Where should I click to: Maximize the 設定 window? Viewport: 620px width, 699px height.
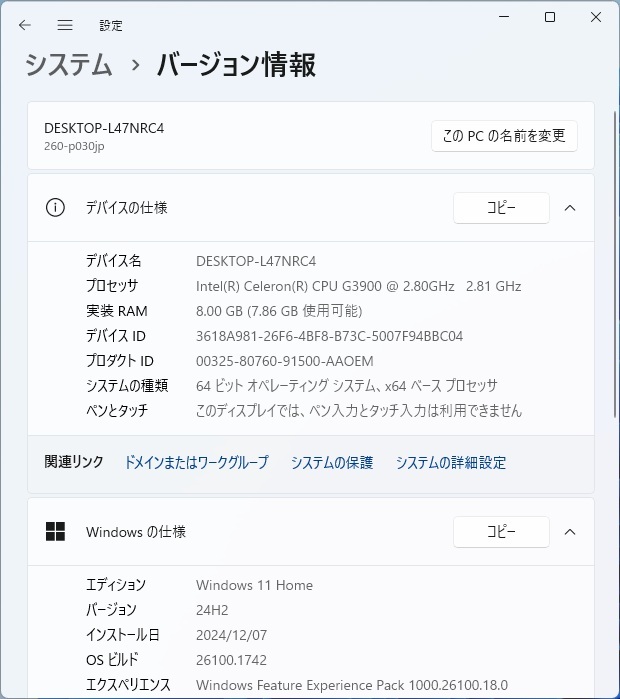tap(550, 17)
